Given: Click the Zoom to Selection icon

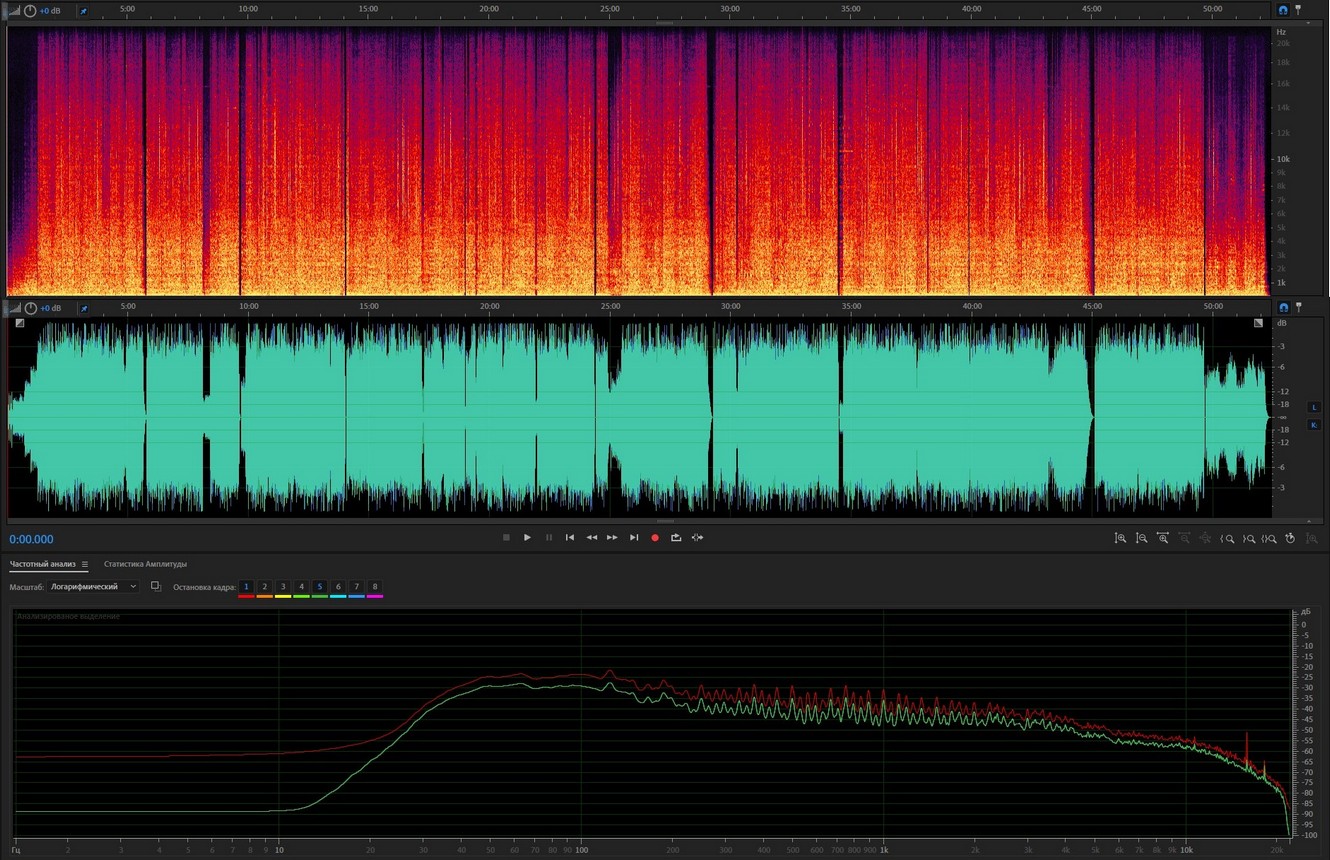Looking at the screenshot, I should (x=1269, y=538).
